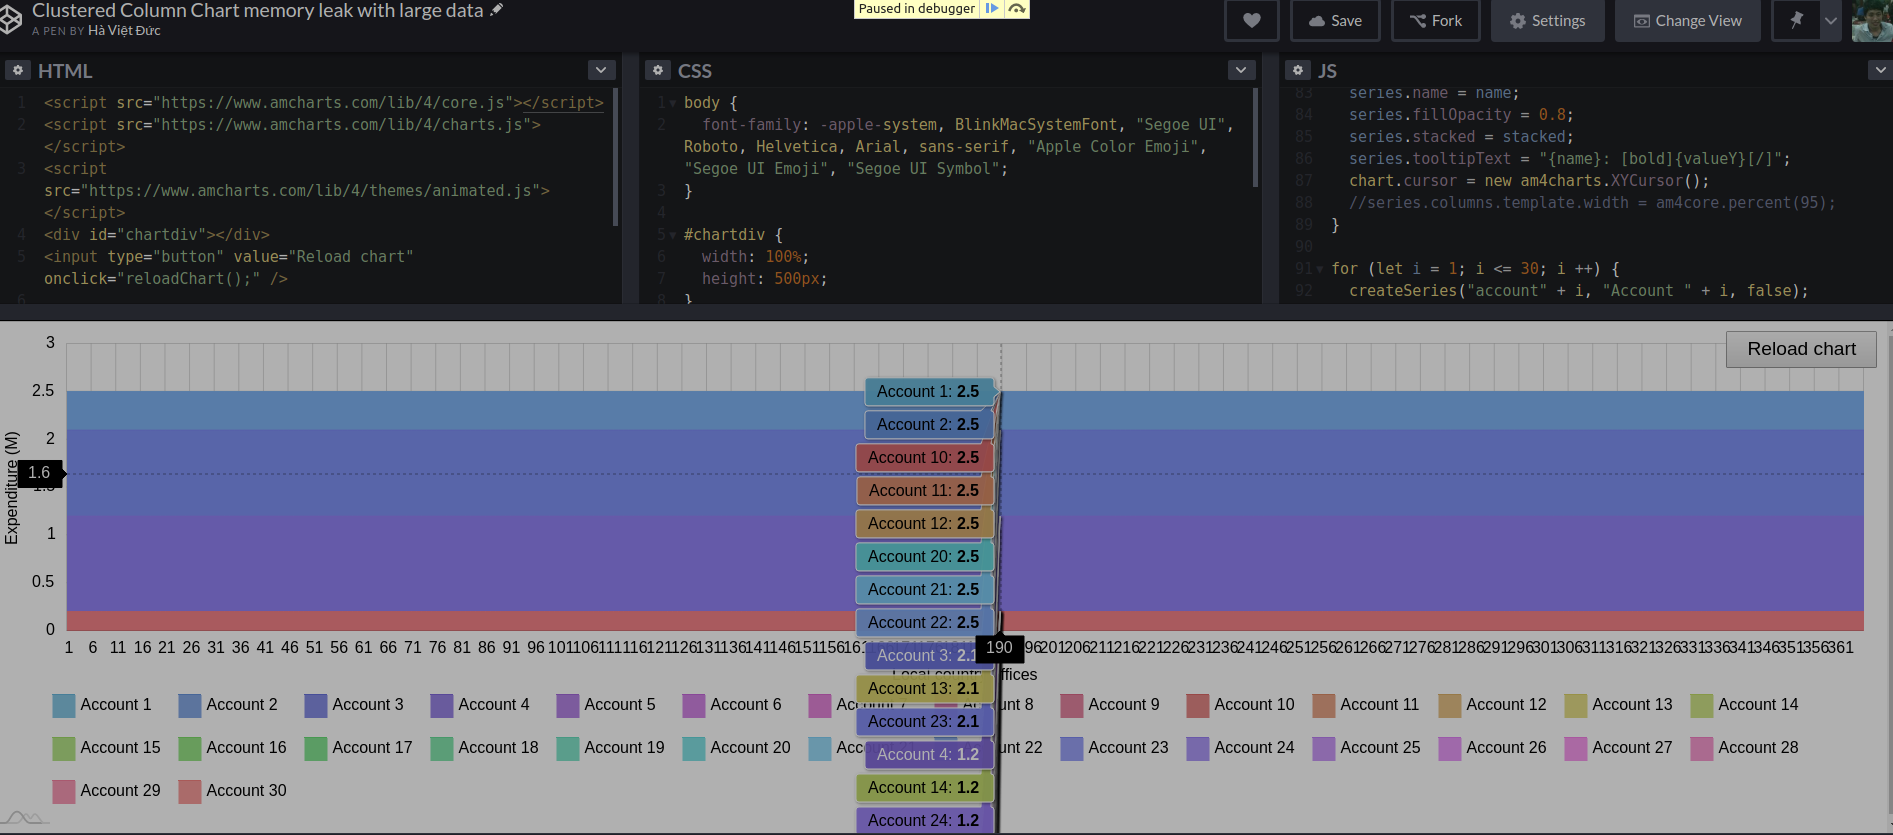
Task: Open the HTML editor settings gear
Action: coord(17,70)
